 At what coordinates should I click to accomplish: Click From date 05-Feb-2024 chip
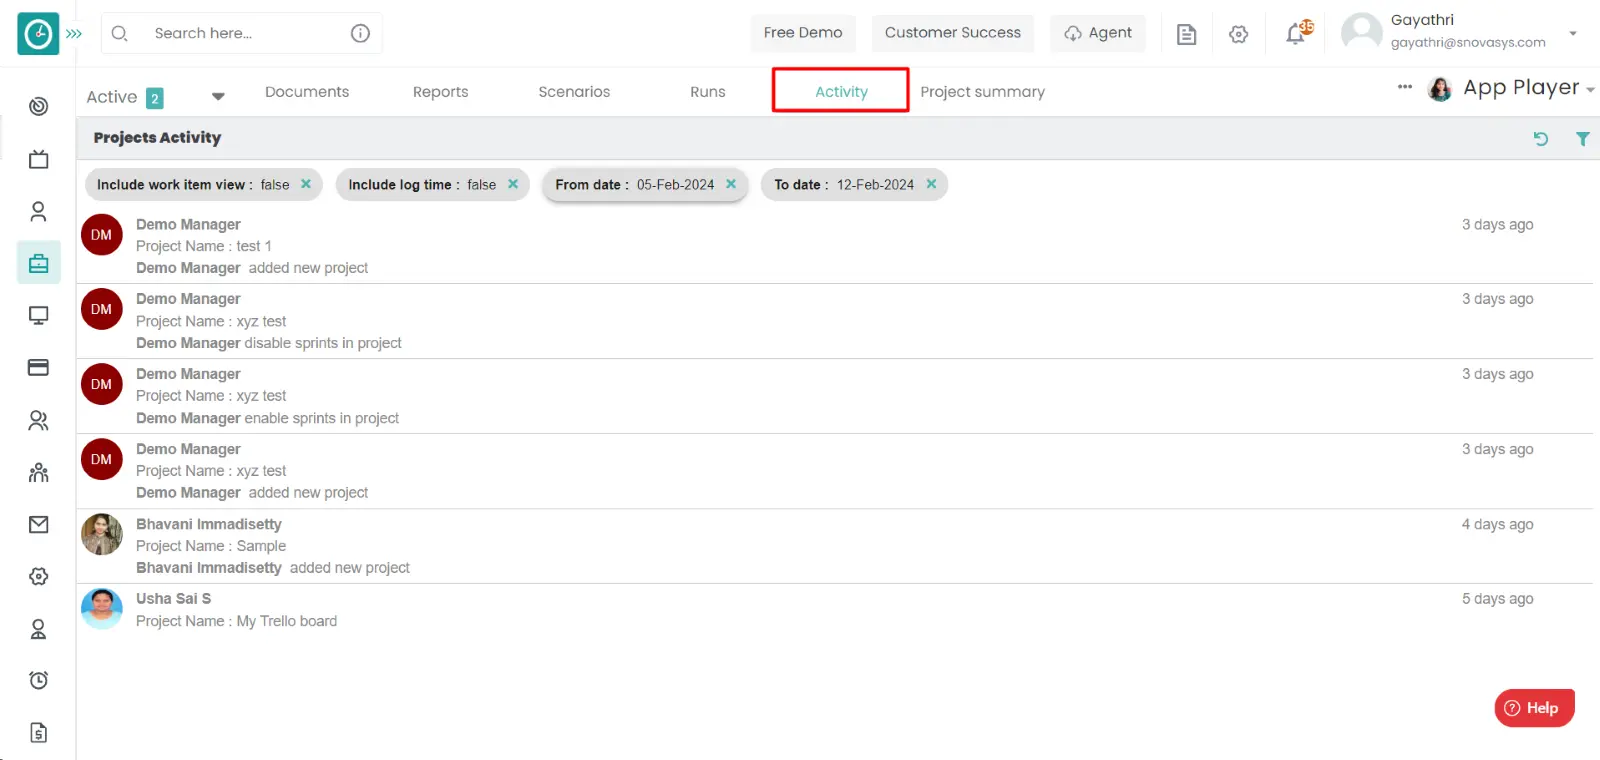645,185
